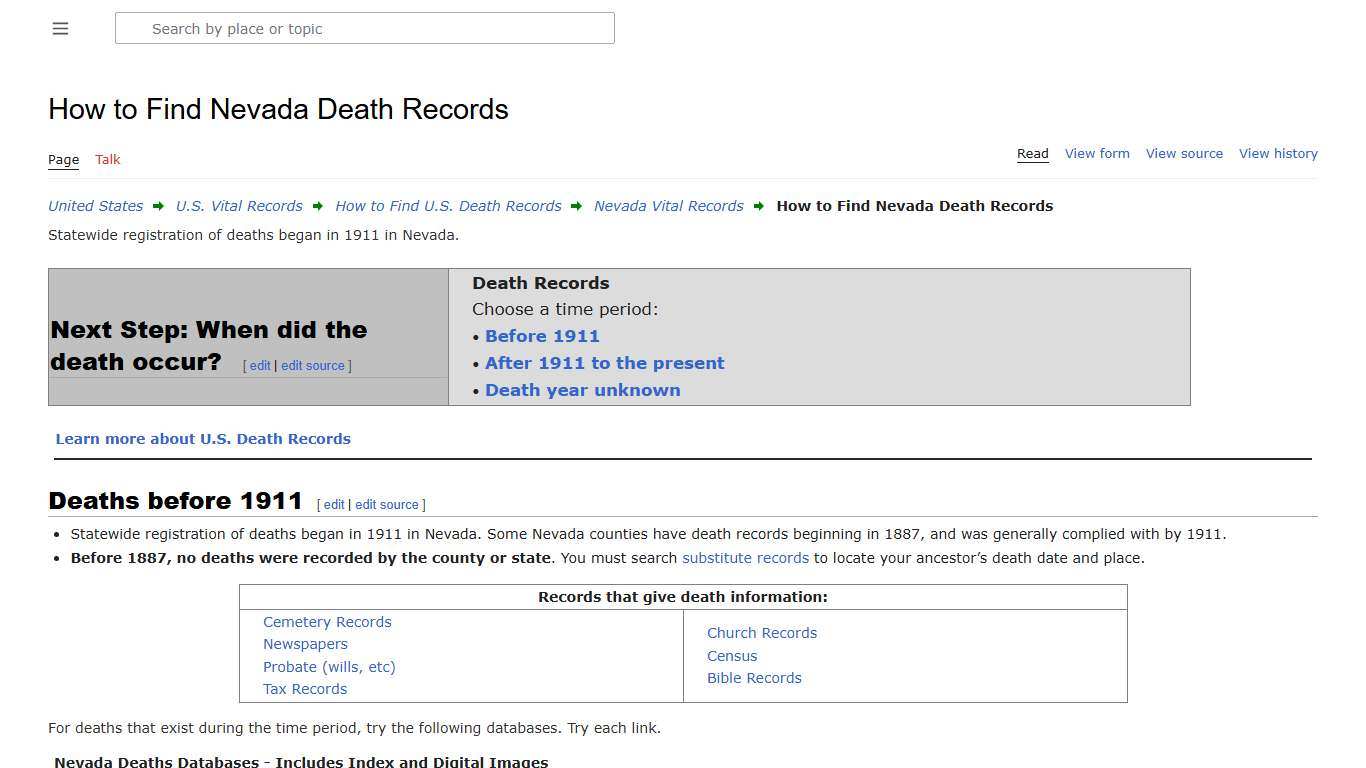Select the Read view
1366x768 pixels.
tap(1032, 153)
